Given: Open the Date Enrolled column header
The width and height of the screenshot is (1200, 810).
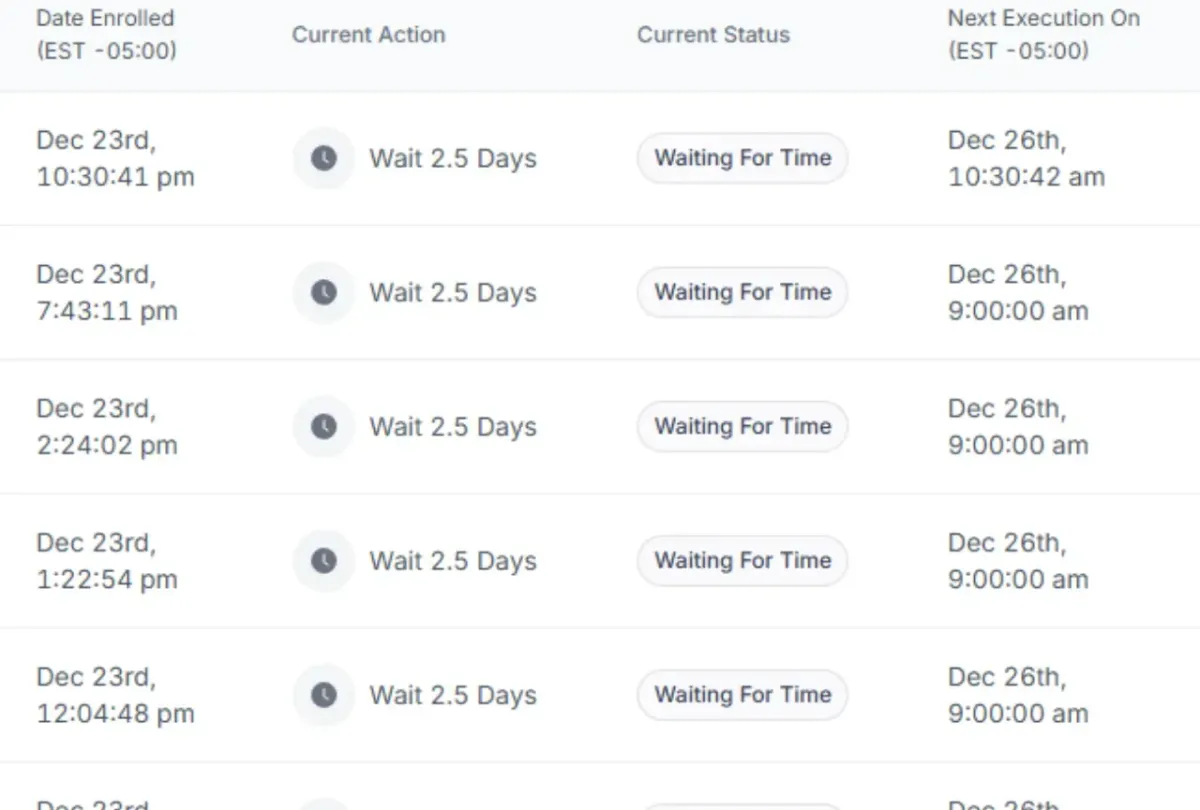Looking at the screenshot, I should pyautogui.click(x=104, y=34).
